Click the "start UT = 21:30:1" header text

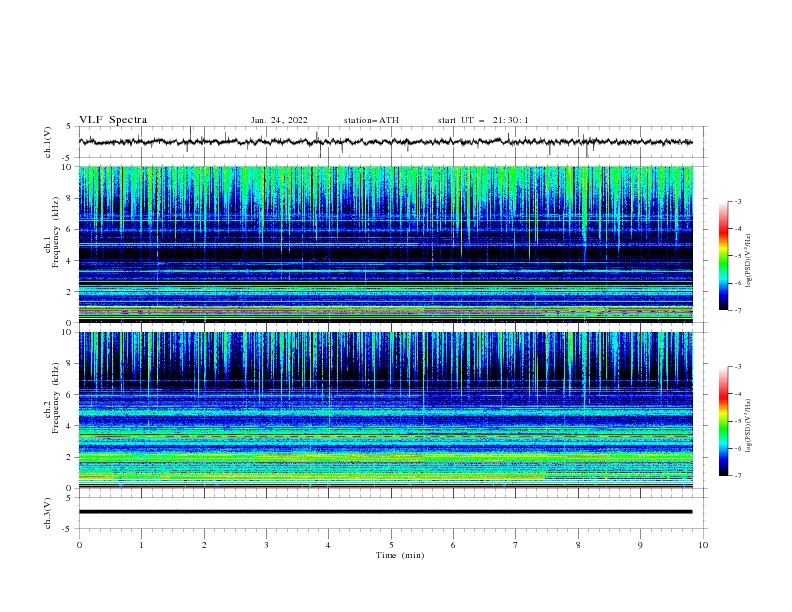tap(483, 120)
